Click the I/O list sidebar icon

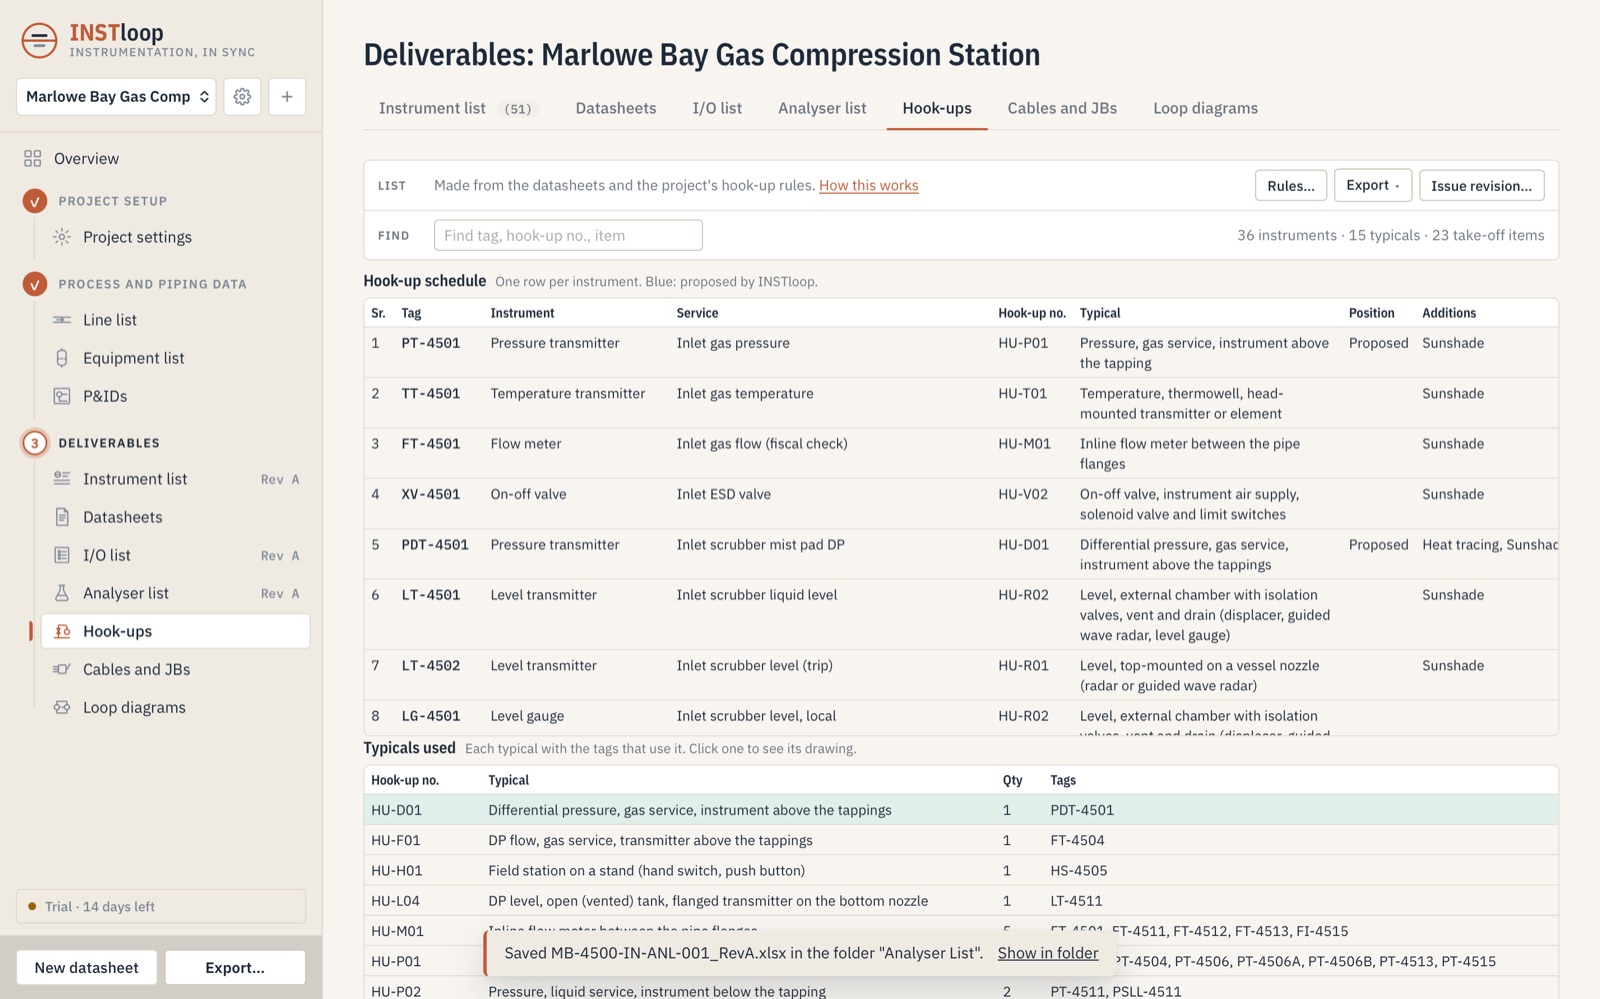pyautogui.click(x=62, y=555)
